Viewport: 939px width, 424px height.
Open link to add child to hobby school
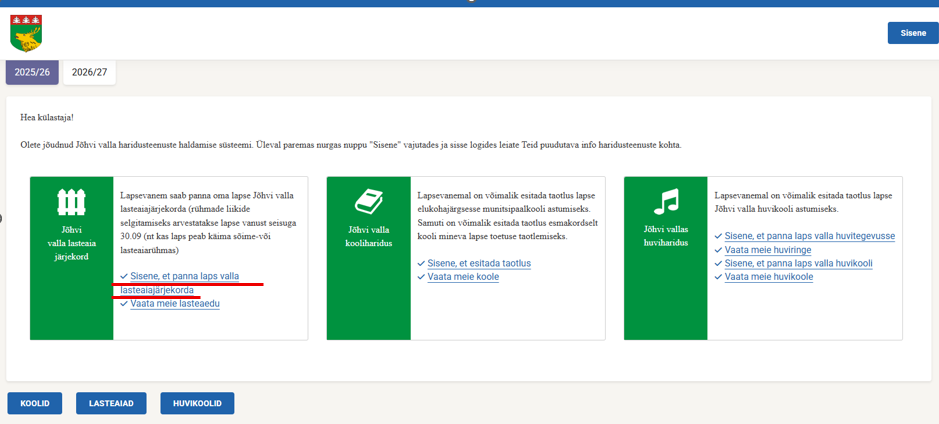pos(798,263)
